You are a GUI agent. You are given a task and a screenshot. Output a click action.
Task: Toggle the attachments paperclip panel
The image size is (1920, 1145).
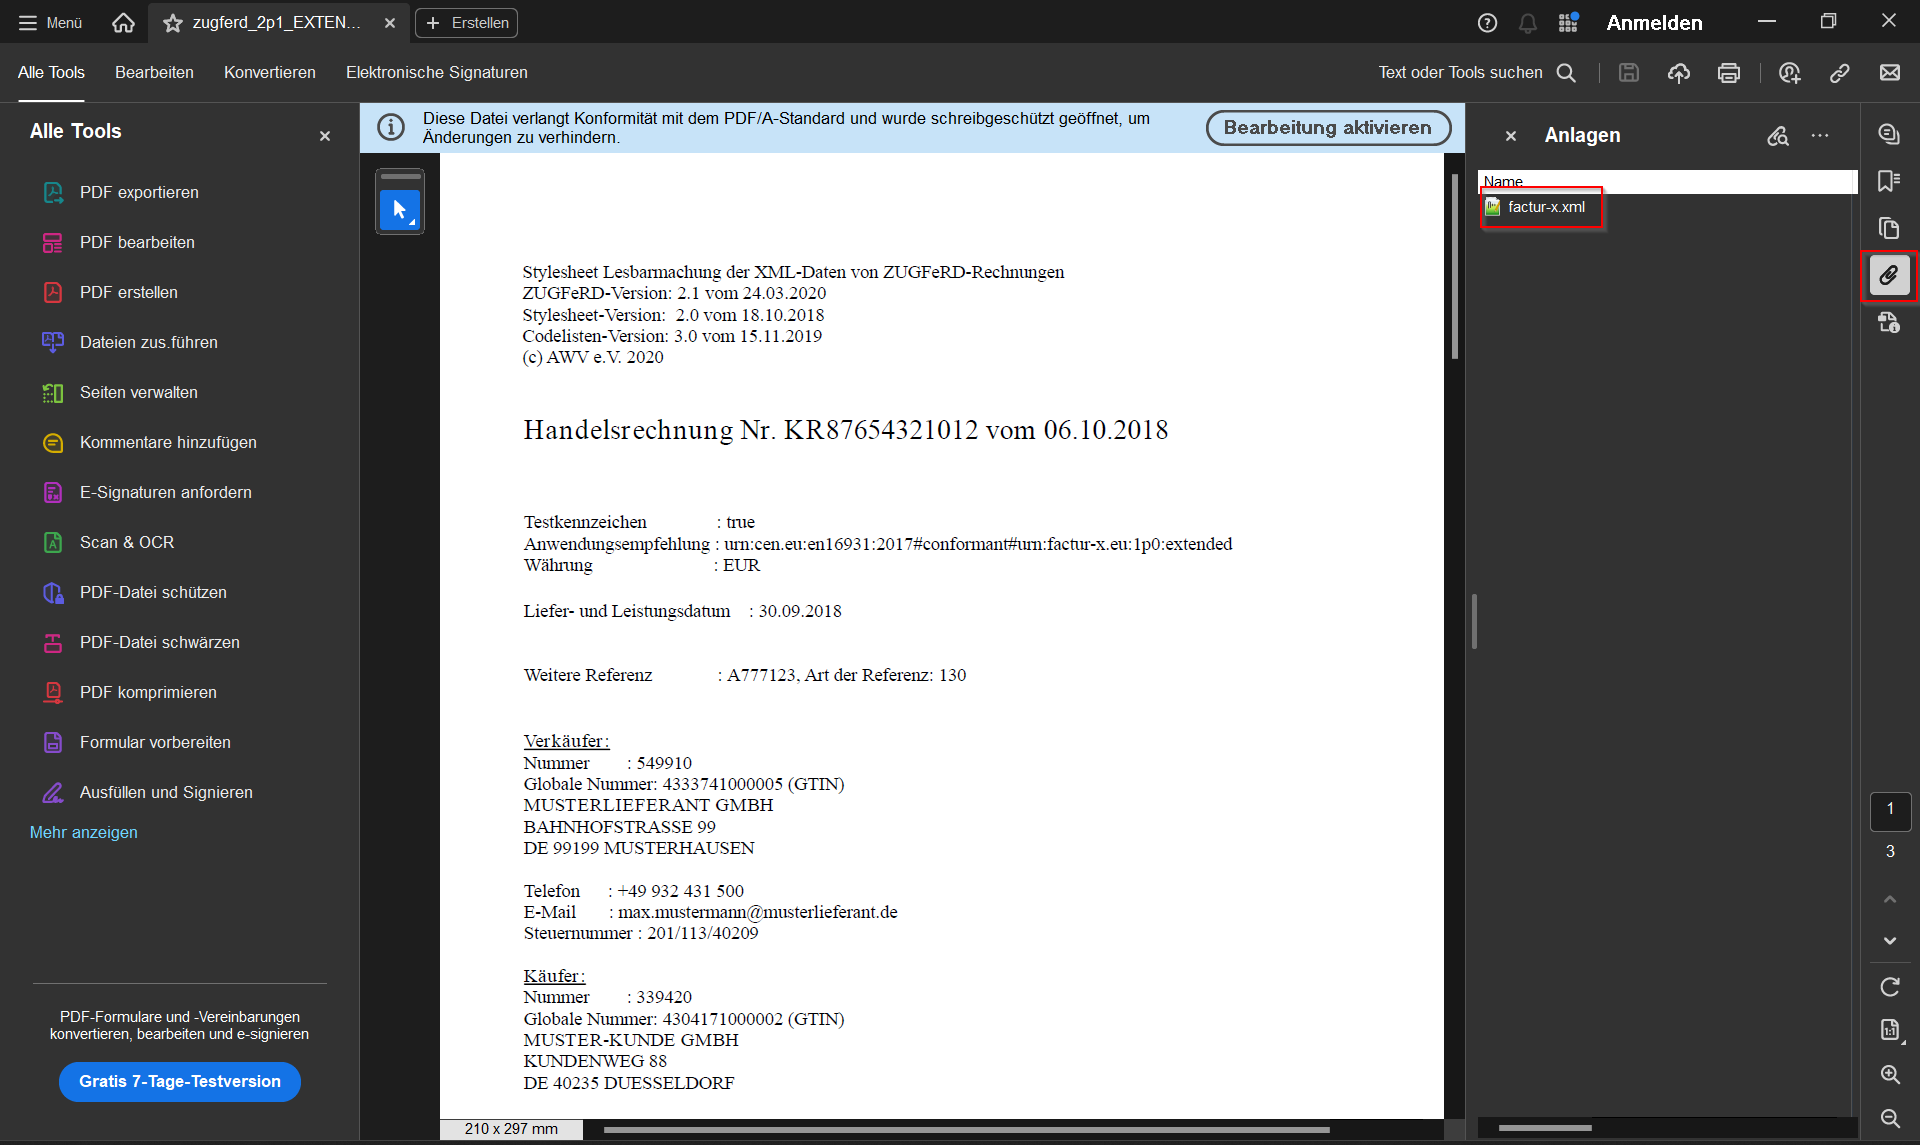[x=1889, y=275]
